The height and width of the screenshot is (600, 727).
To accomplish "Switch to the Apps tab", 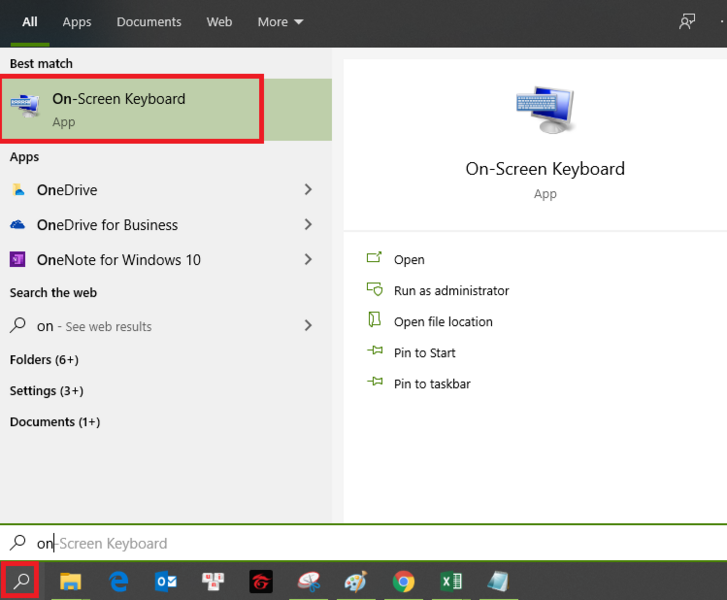I will point(77,22).
